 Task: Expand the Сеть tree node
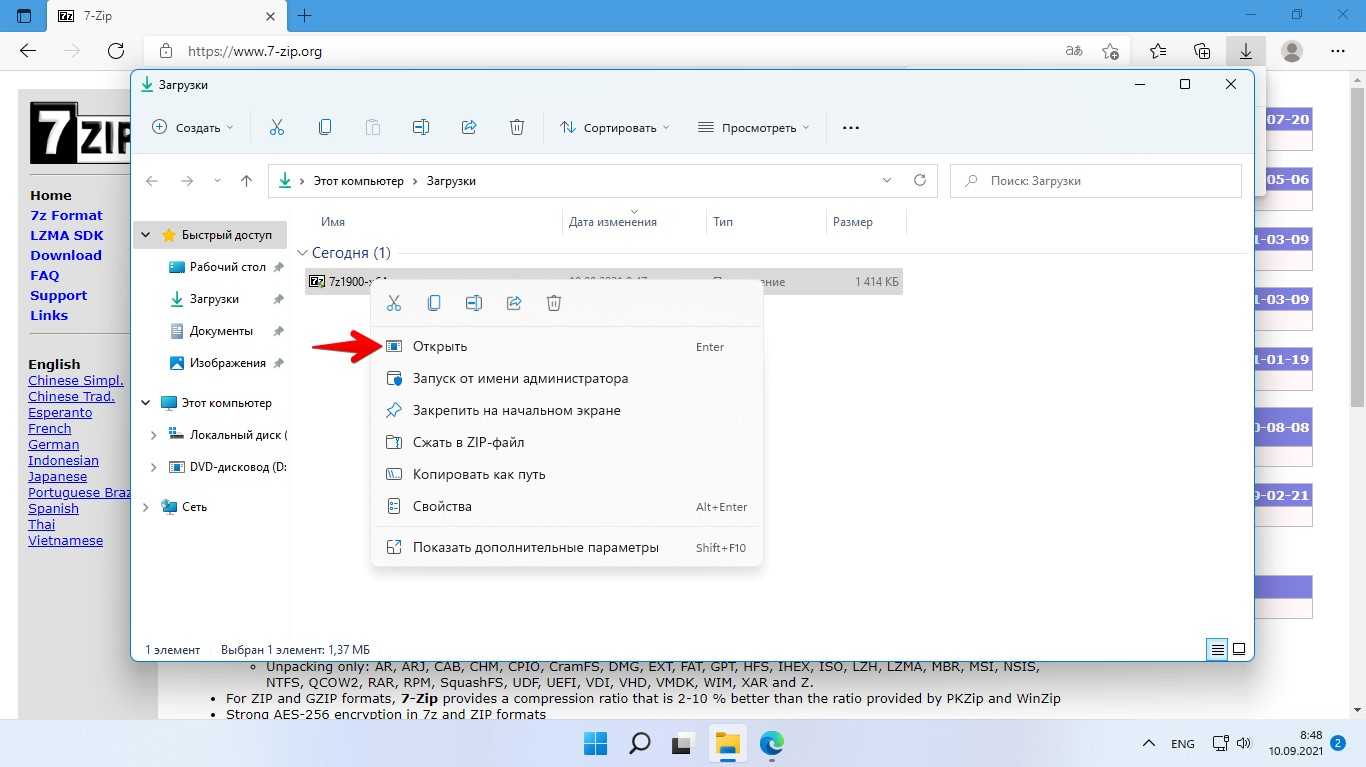[x=146, y=507]
